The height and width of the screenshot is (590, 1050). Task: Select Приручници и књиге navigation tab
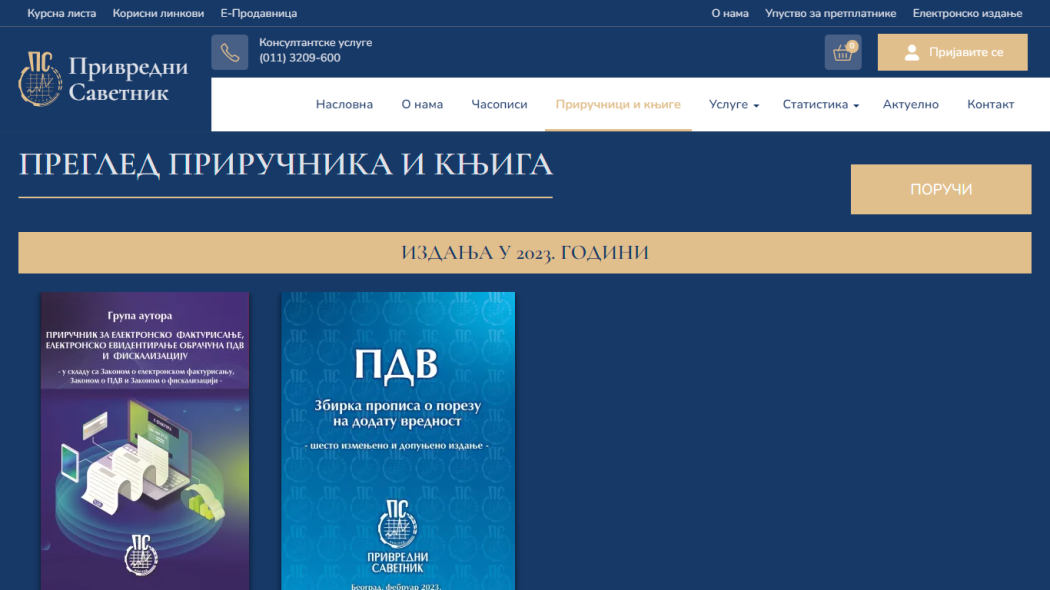[618, 104]
